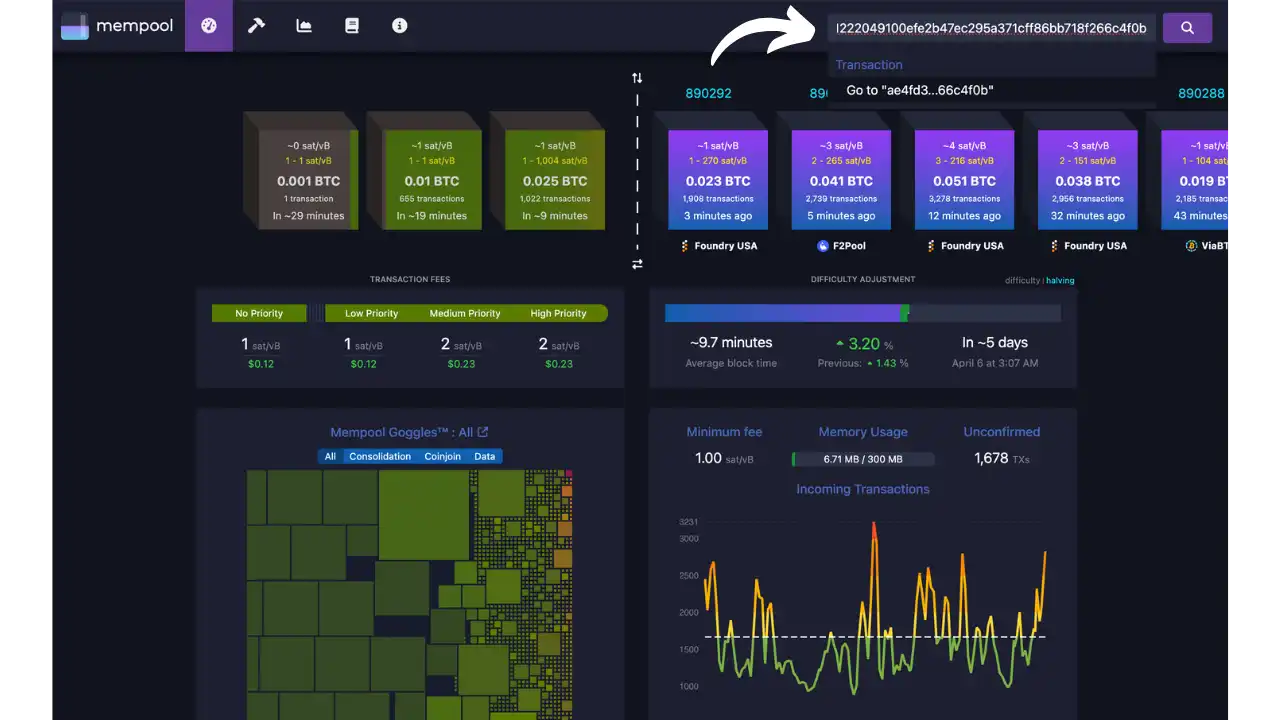Click inside the transaction search field

pos(993,28)
